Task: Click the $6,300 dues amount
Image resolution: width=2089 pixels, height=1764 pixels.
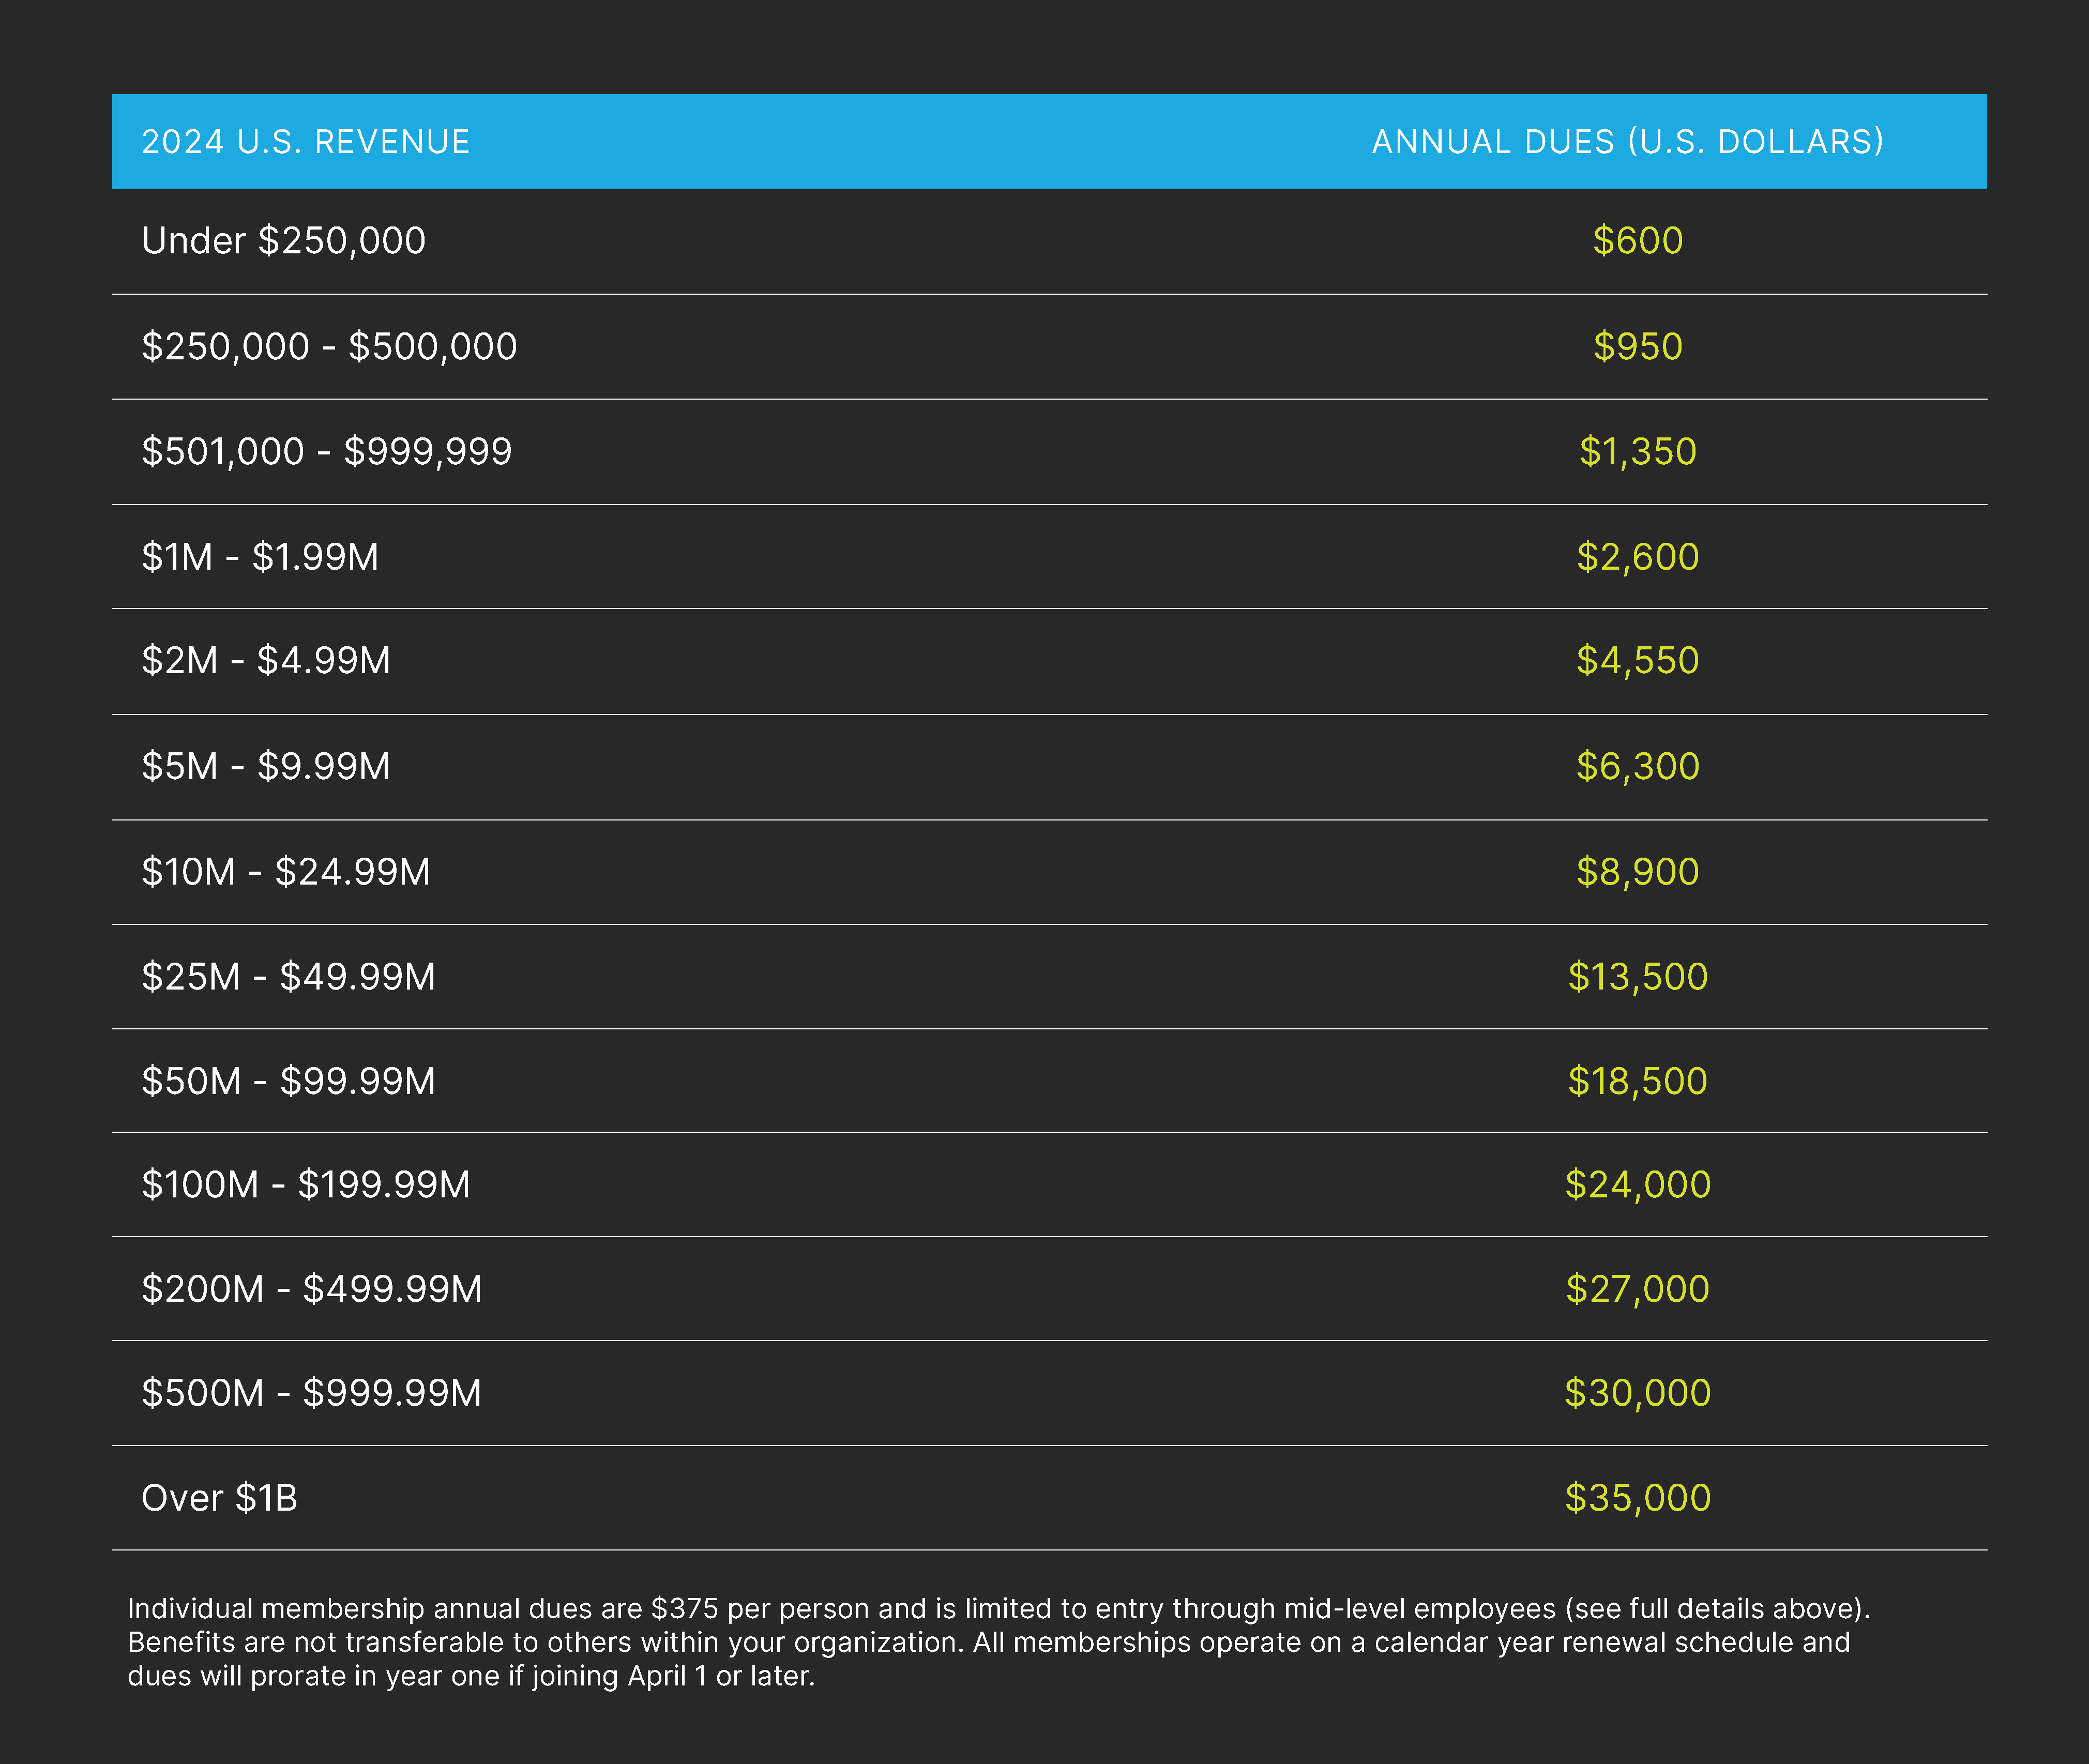Action: pyautogui.click(x=1637, y=767)
